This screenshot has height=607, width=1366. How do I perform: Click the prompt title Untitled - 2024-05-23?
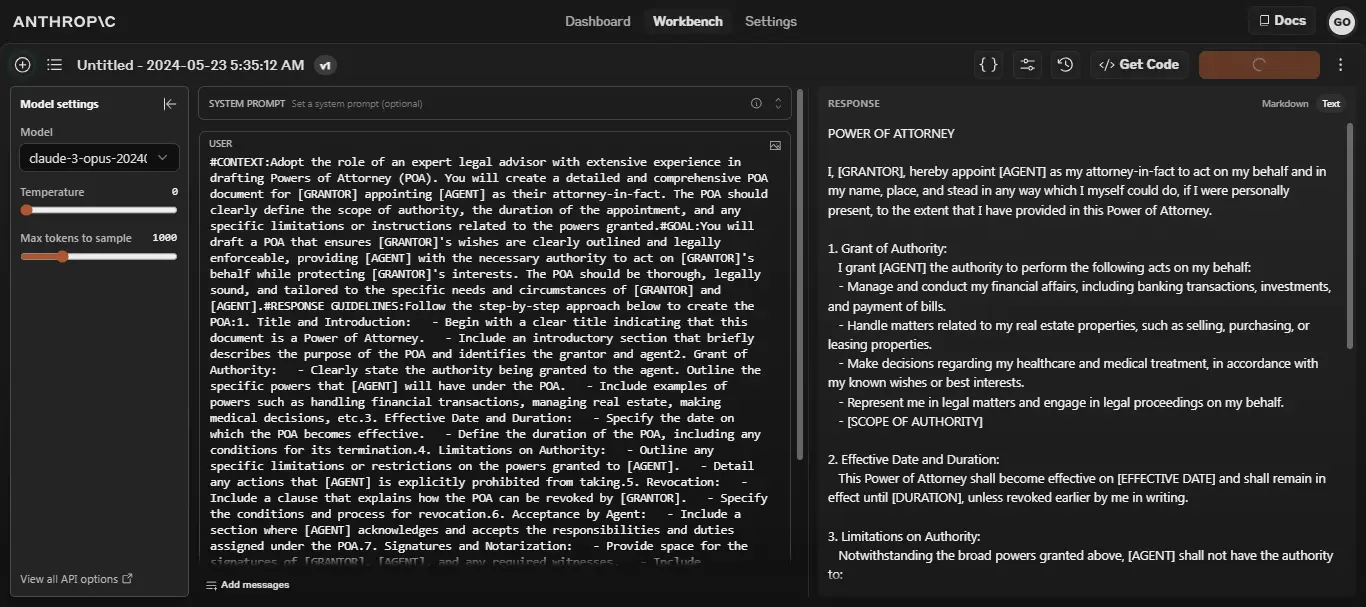(x=190, y=65)
